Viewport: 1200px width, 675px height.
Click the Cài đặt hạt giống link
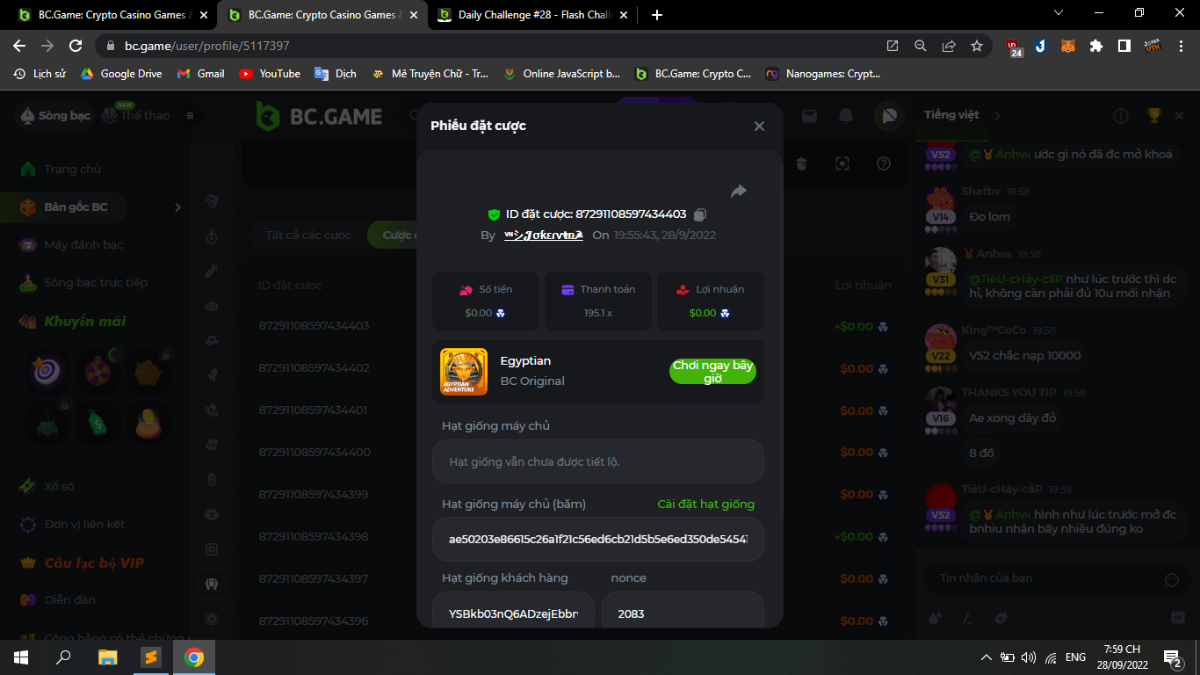click(x=705, y=504)
